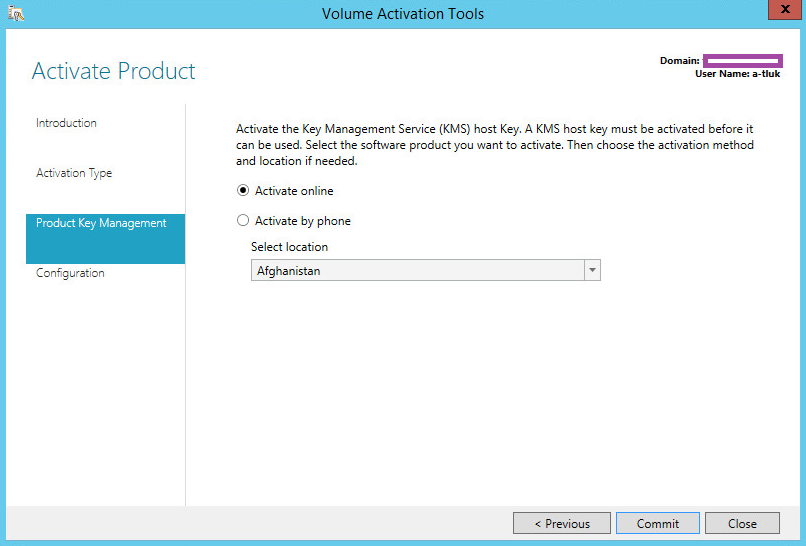806x546 pixels.
Task: Click the Commit button
Action: pyautogui.click(x=657, y=523)
